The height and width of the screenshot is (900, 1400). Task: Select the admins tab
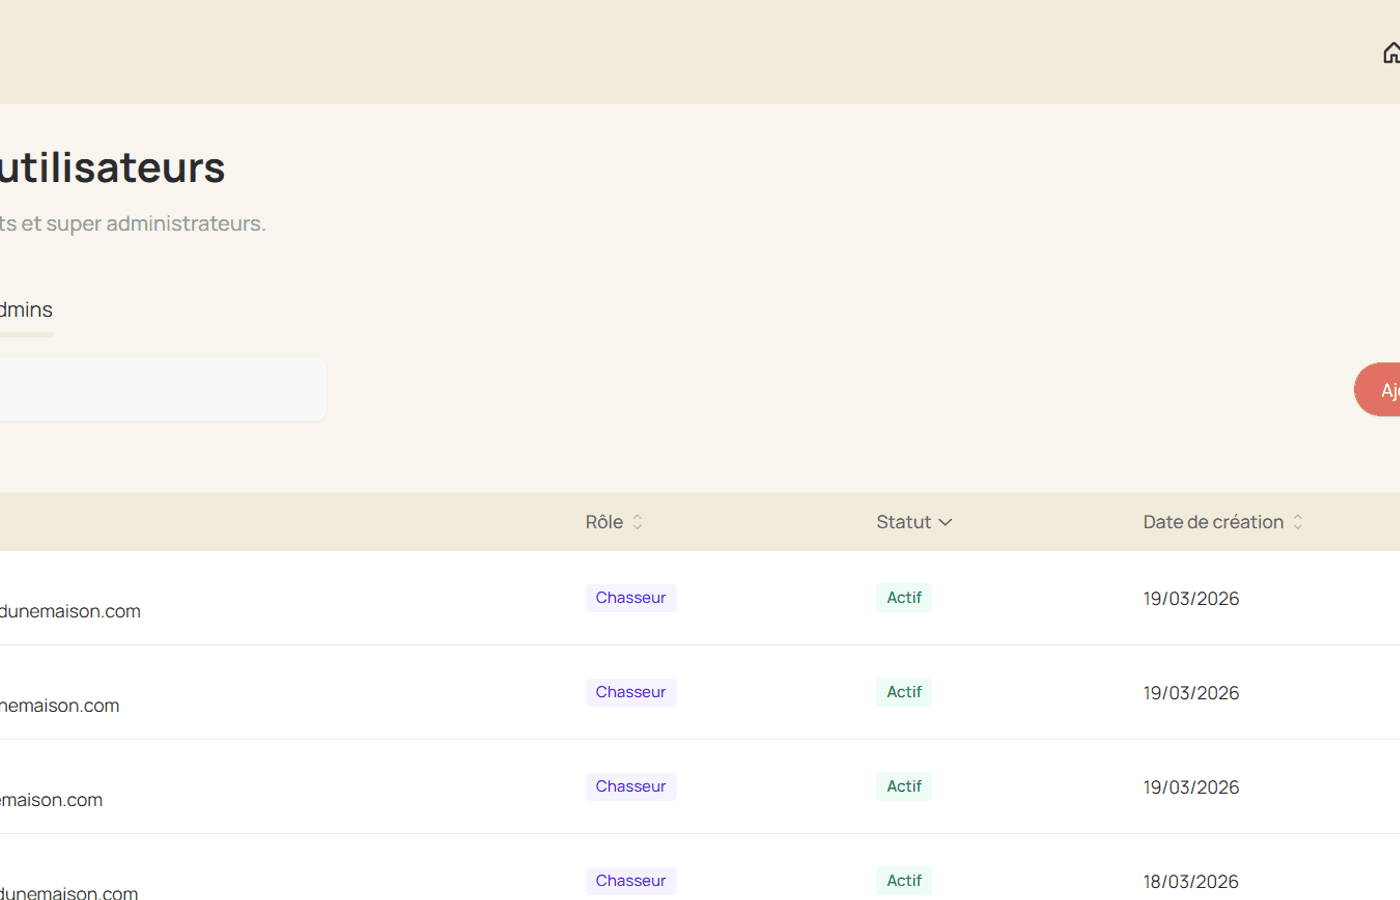click(x=26, y=310)
